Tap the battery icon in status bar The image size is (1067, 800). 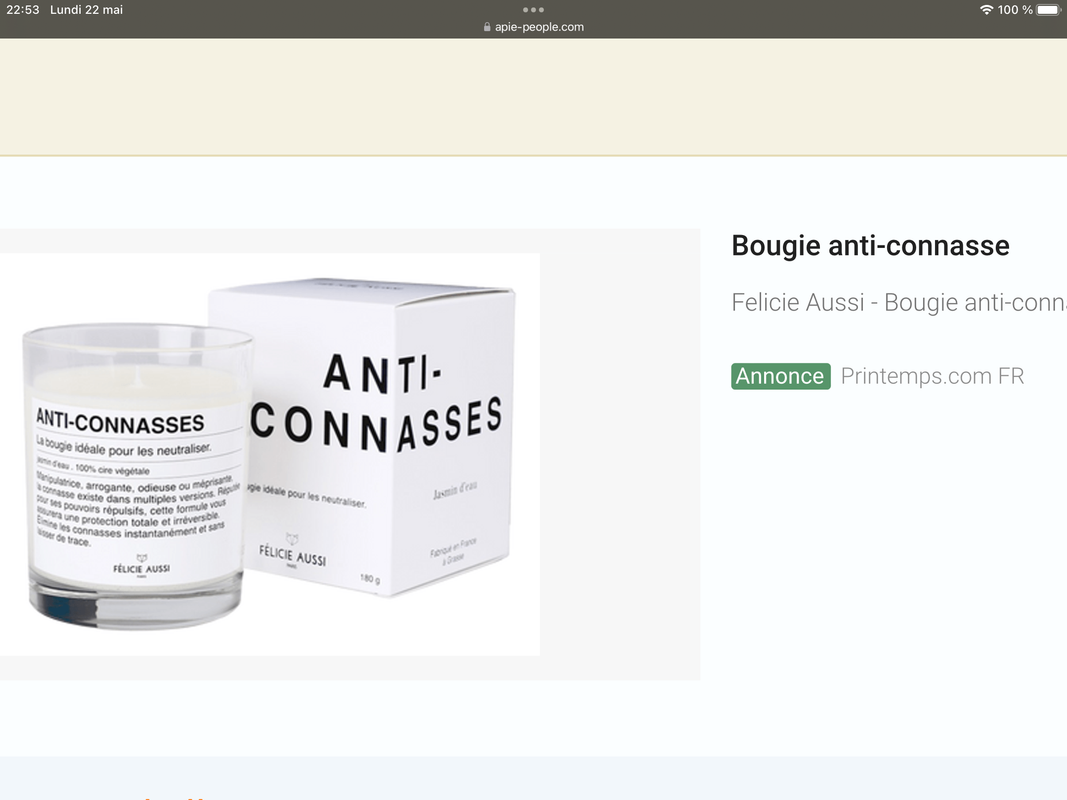1049,10
